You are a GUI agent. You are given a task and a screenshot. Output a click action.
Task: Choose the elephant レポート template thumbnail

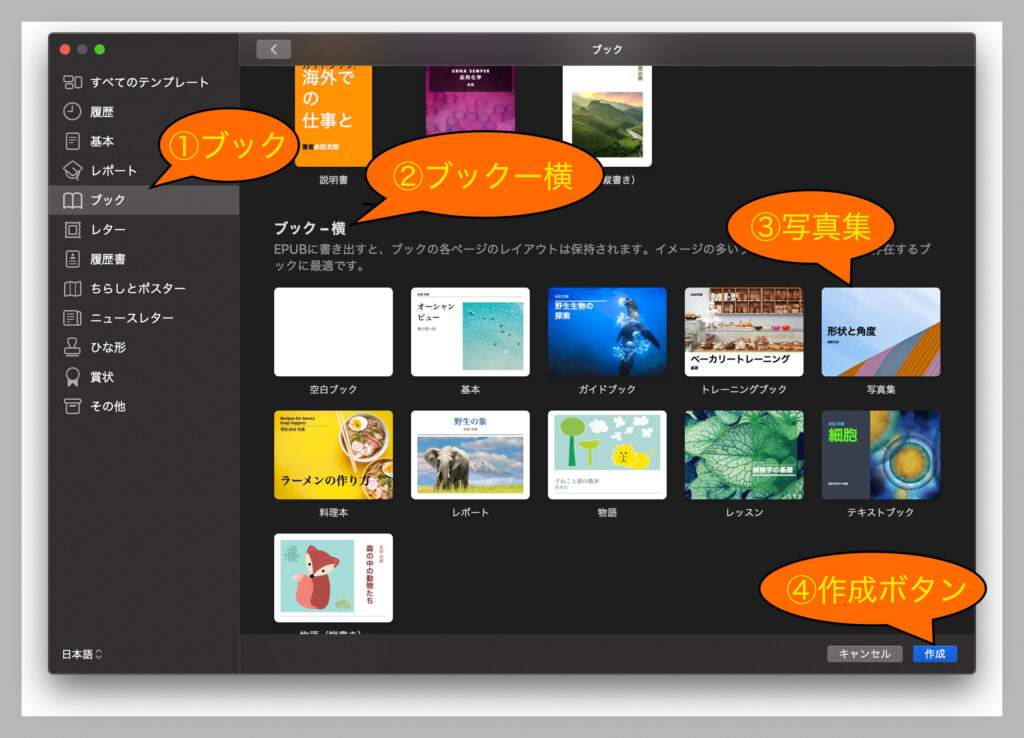pos(470,455)
